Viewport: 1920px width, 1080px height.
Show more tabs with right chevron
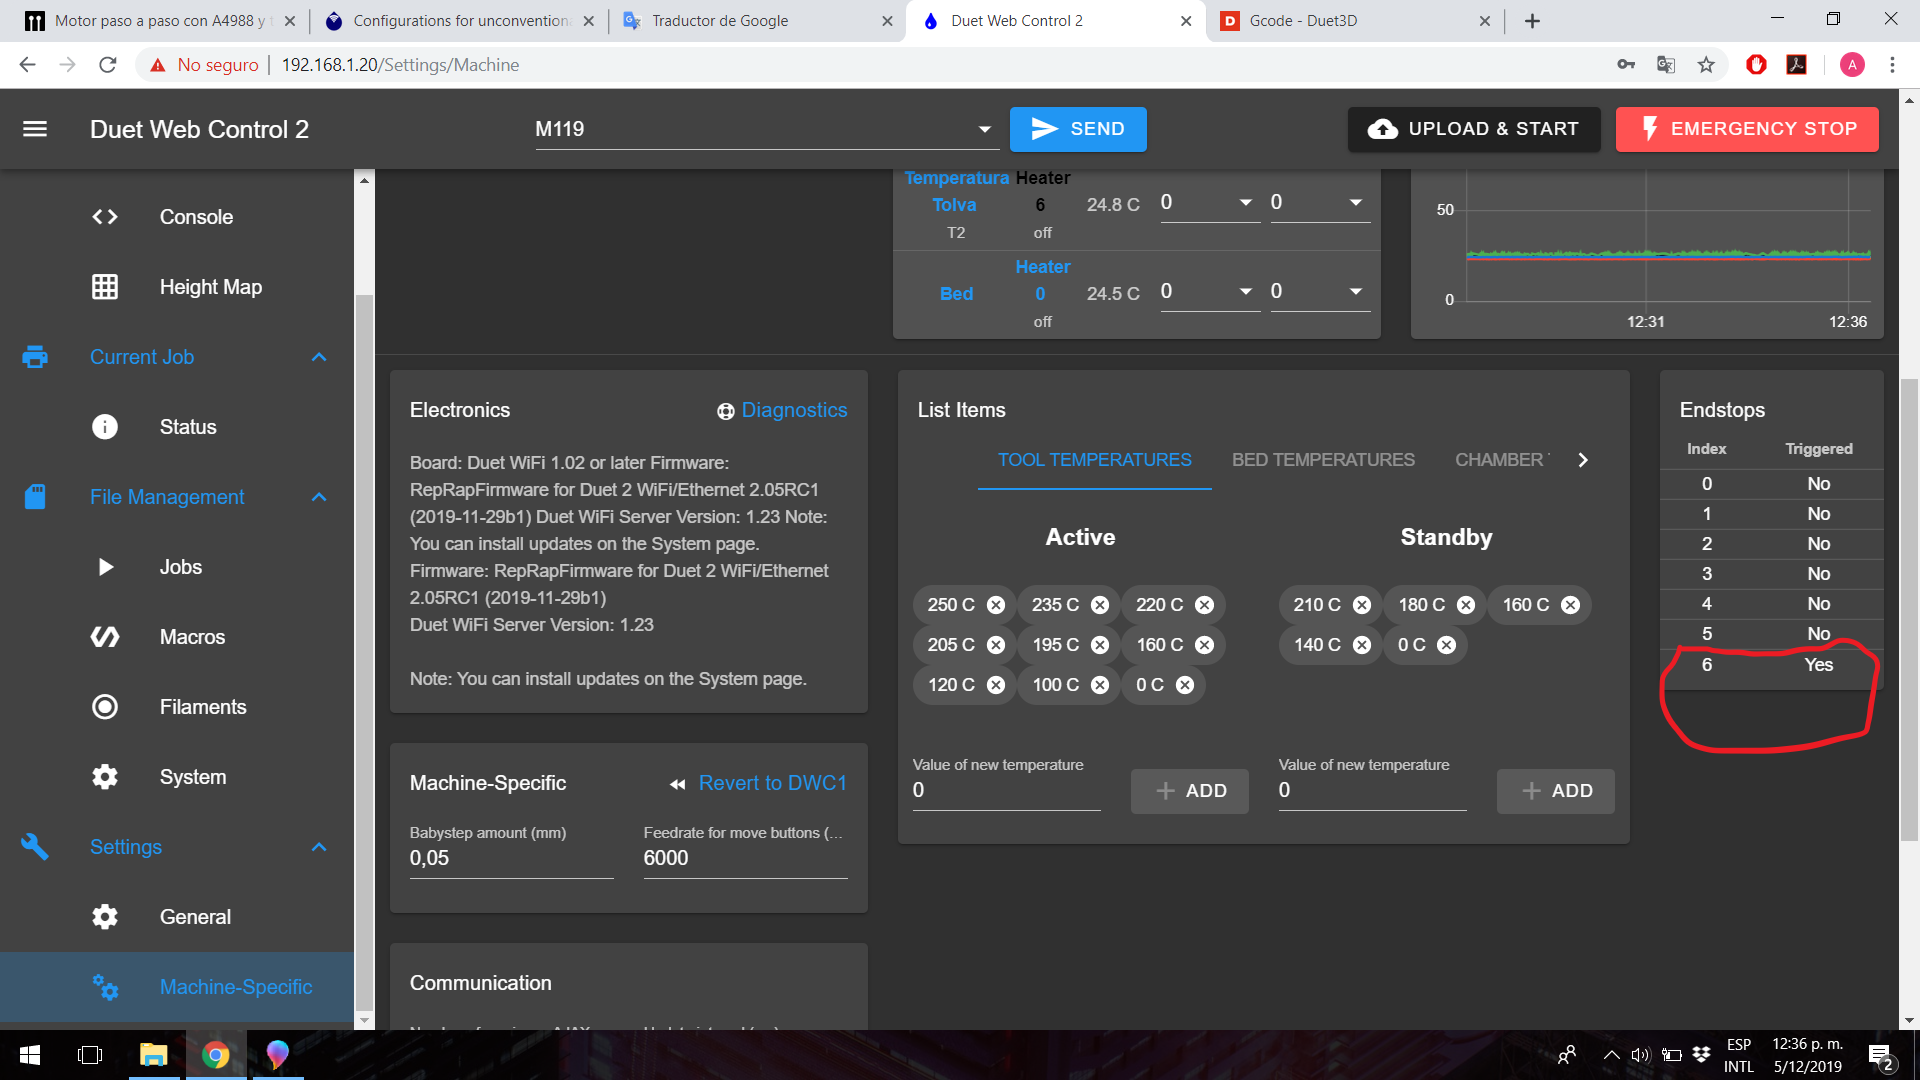1583,460
